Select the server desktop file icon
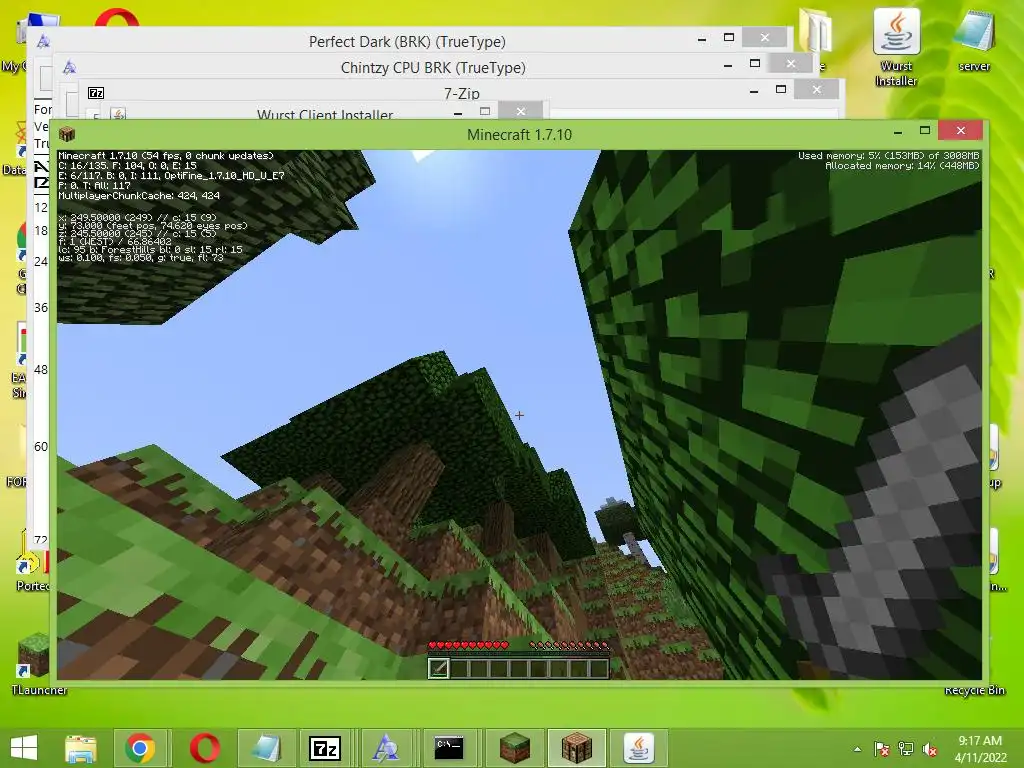 click(974, 40)
